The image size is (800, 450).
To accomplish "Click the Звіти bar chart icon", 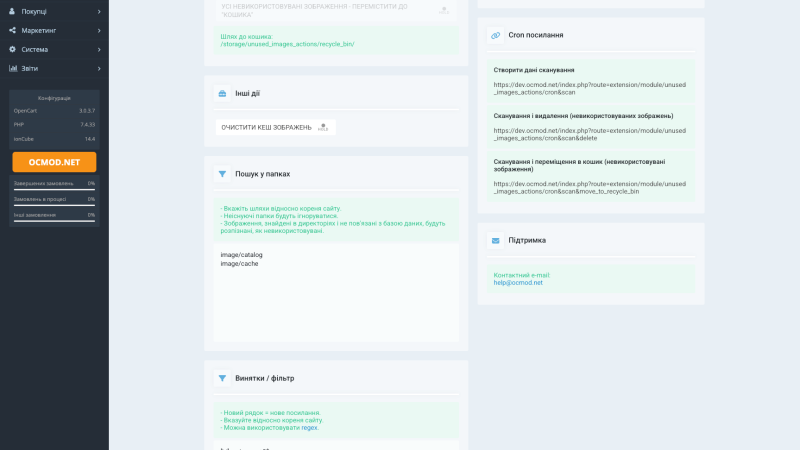I will tap(13, 68).
